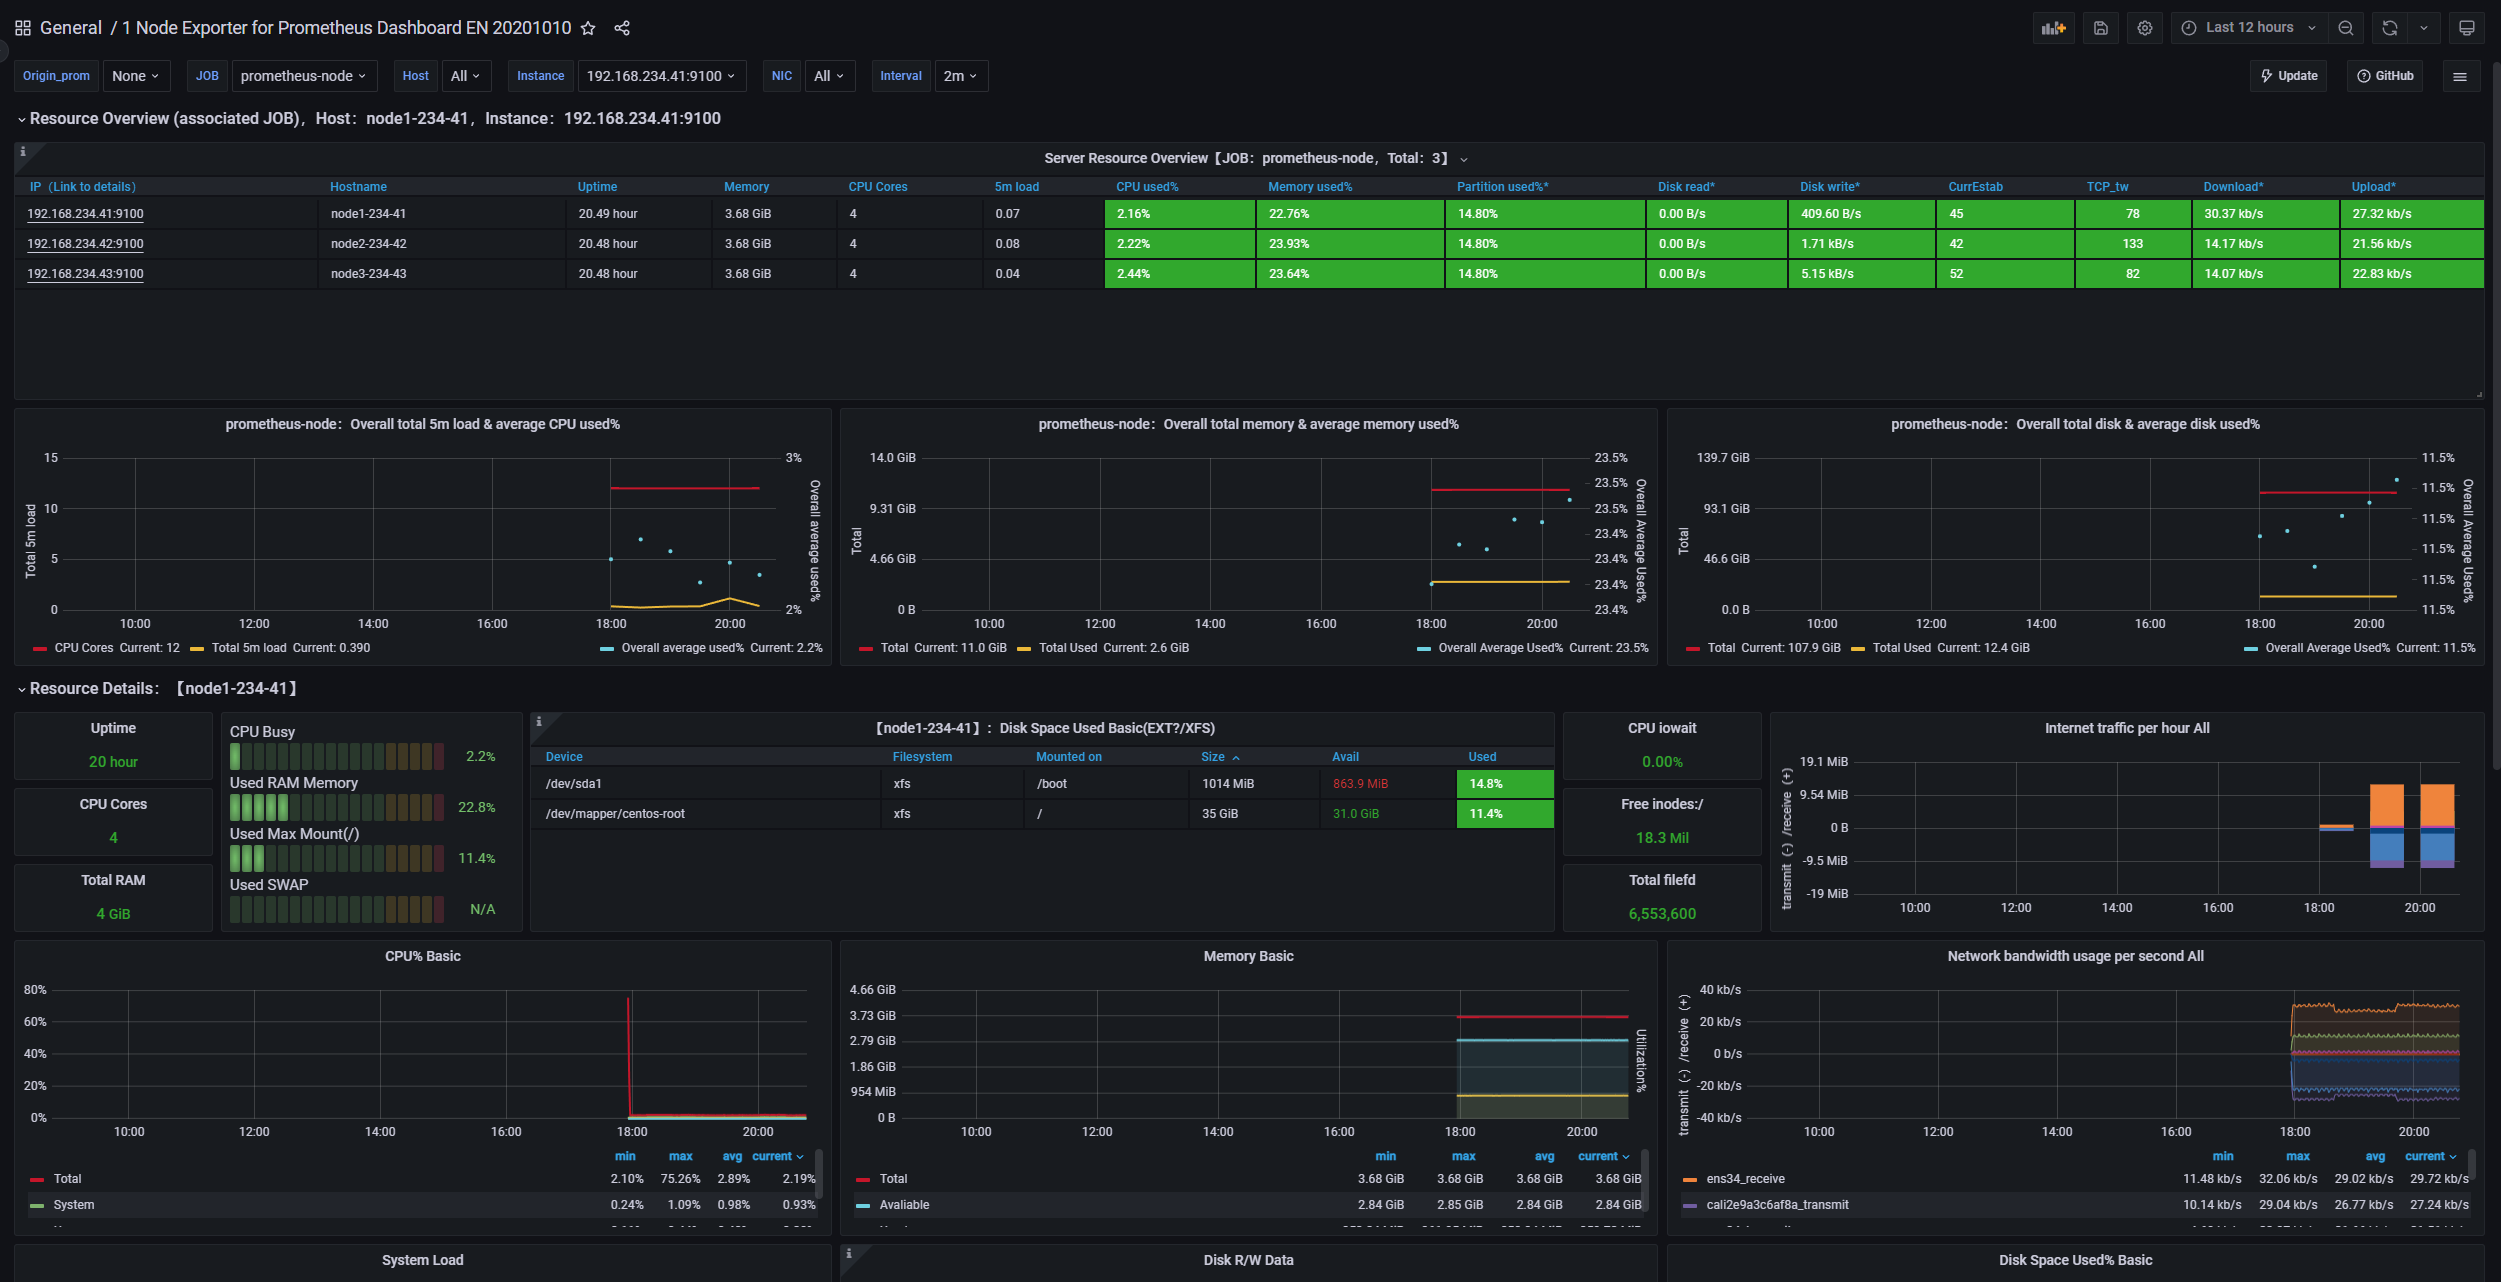
Task: Open the refresh interval dropdown arrow
Action: (x=2424, y=28)
